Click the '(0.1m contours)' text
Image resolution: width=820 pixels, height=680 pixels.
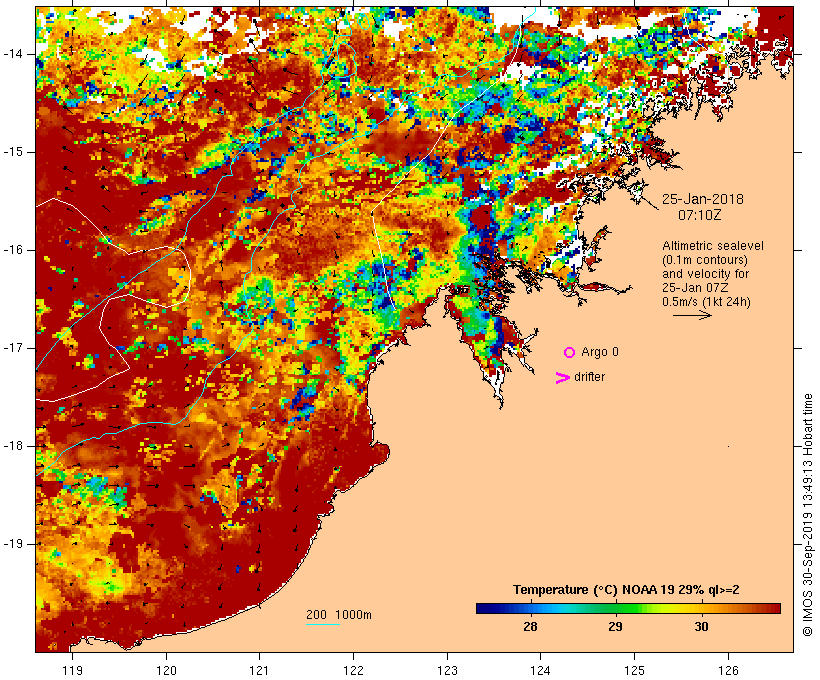pos(705,260)
